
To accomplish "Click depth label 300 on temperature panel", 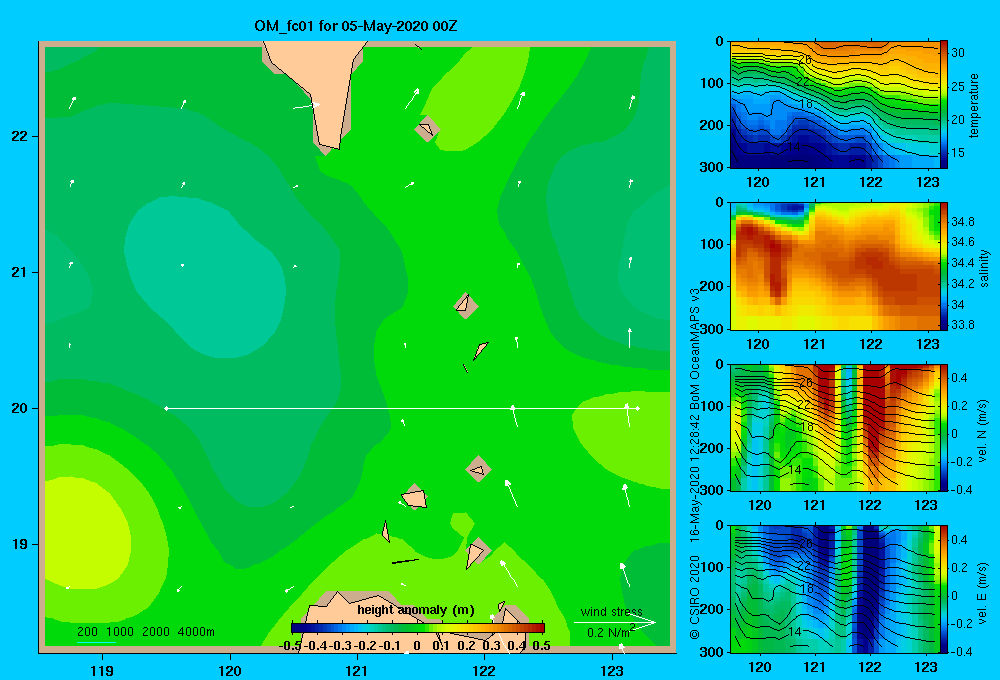I will point(712,167).
